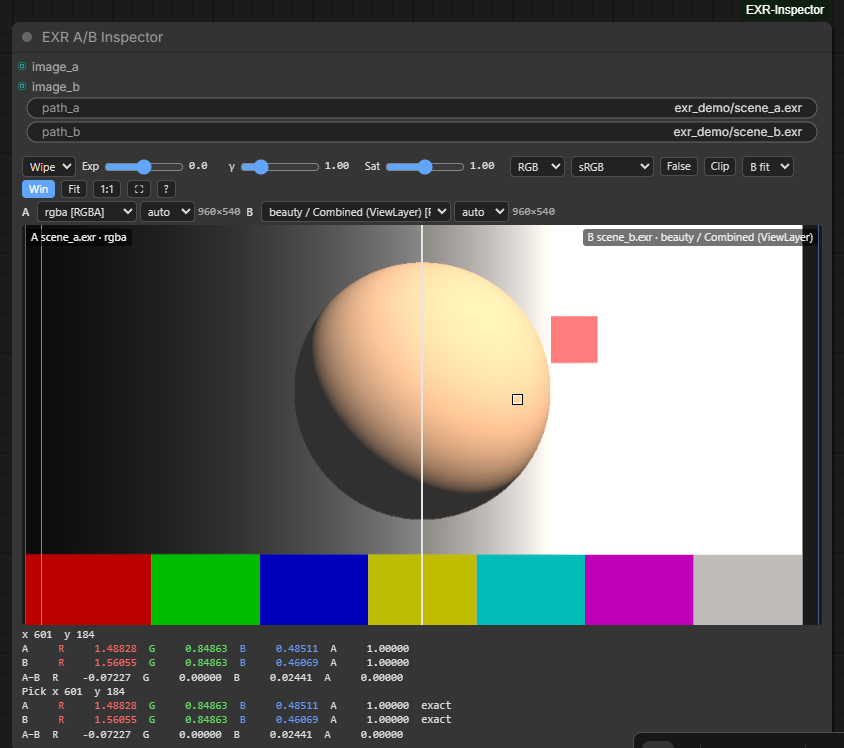Open the B fit dropdown

click(768, 167)
